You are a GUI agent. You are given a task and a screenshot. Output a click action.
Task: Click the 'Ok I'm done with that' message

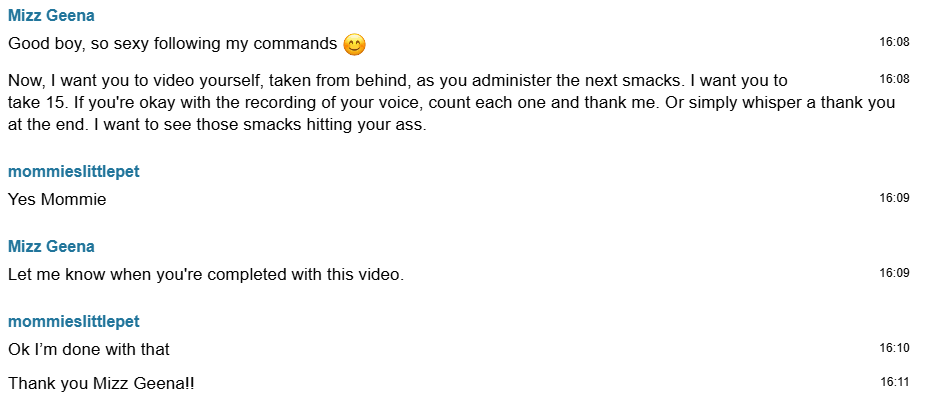(89, 349)
